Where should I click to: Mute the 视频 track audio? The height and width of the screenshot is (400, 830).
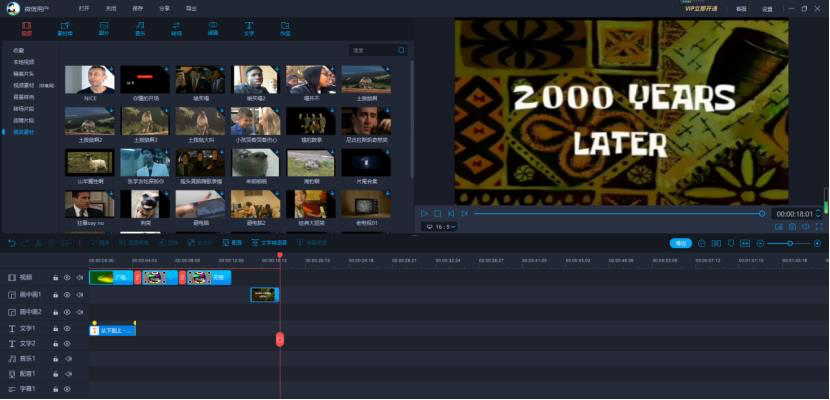click(79, 277)
